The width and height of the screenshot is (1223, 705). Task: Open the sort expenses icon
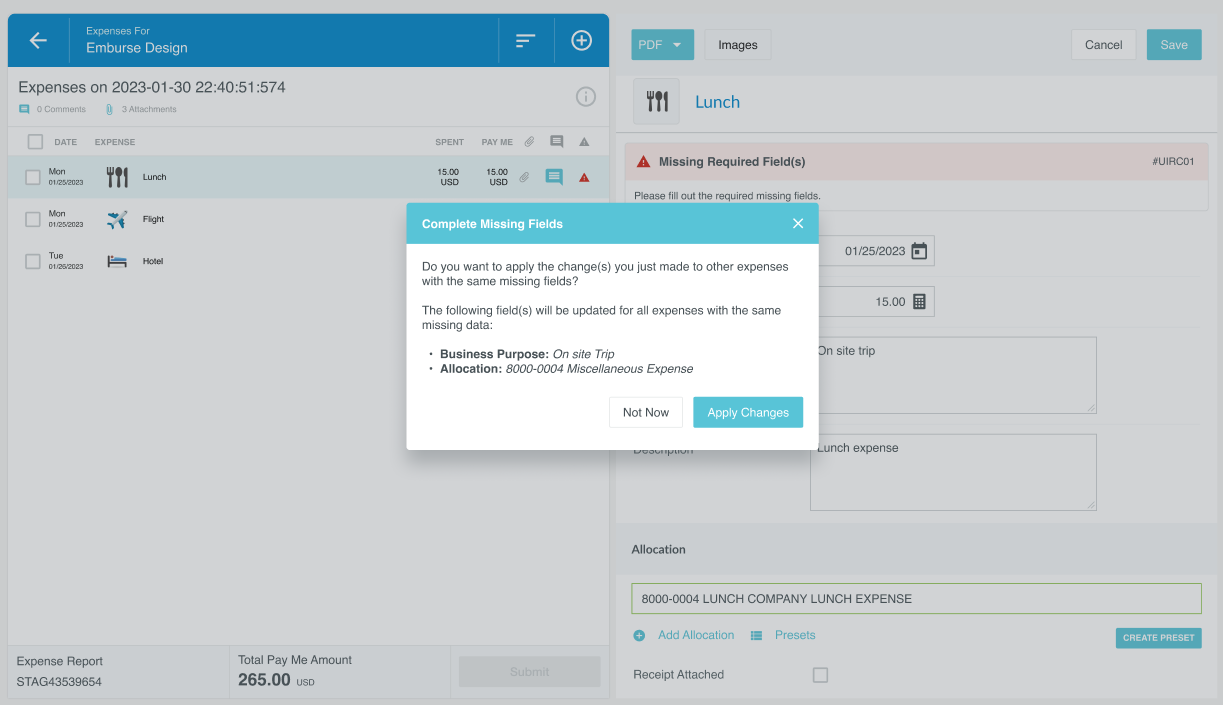[525, 40]
